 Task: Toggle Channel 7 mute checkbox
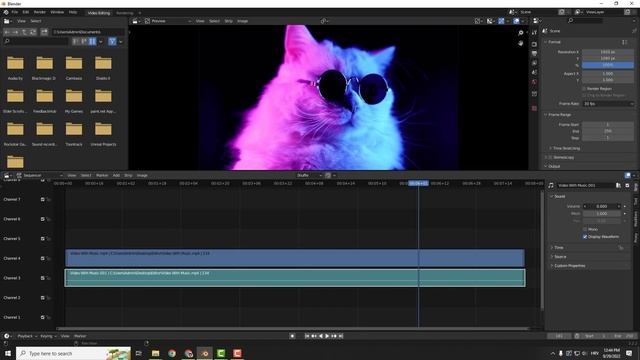pos(42,200)
